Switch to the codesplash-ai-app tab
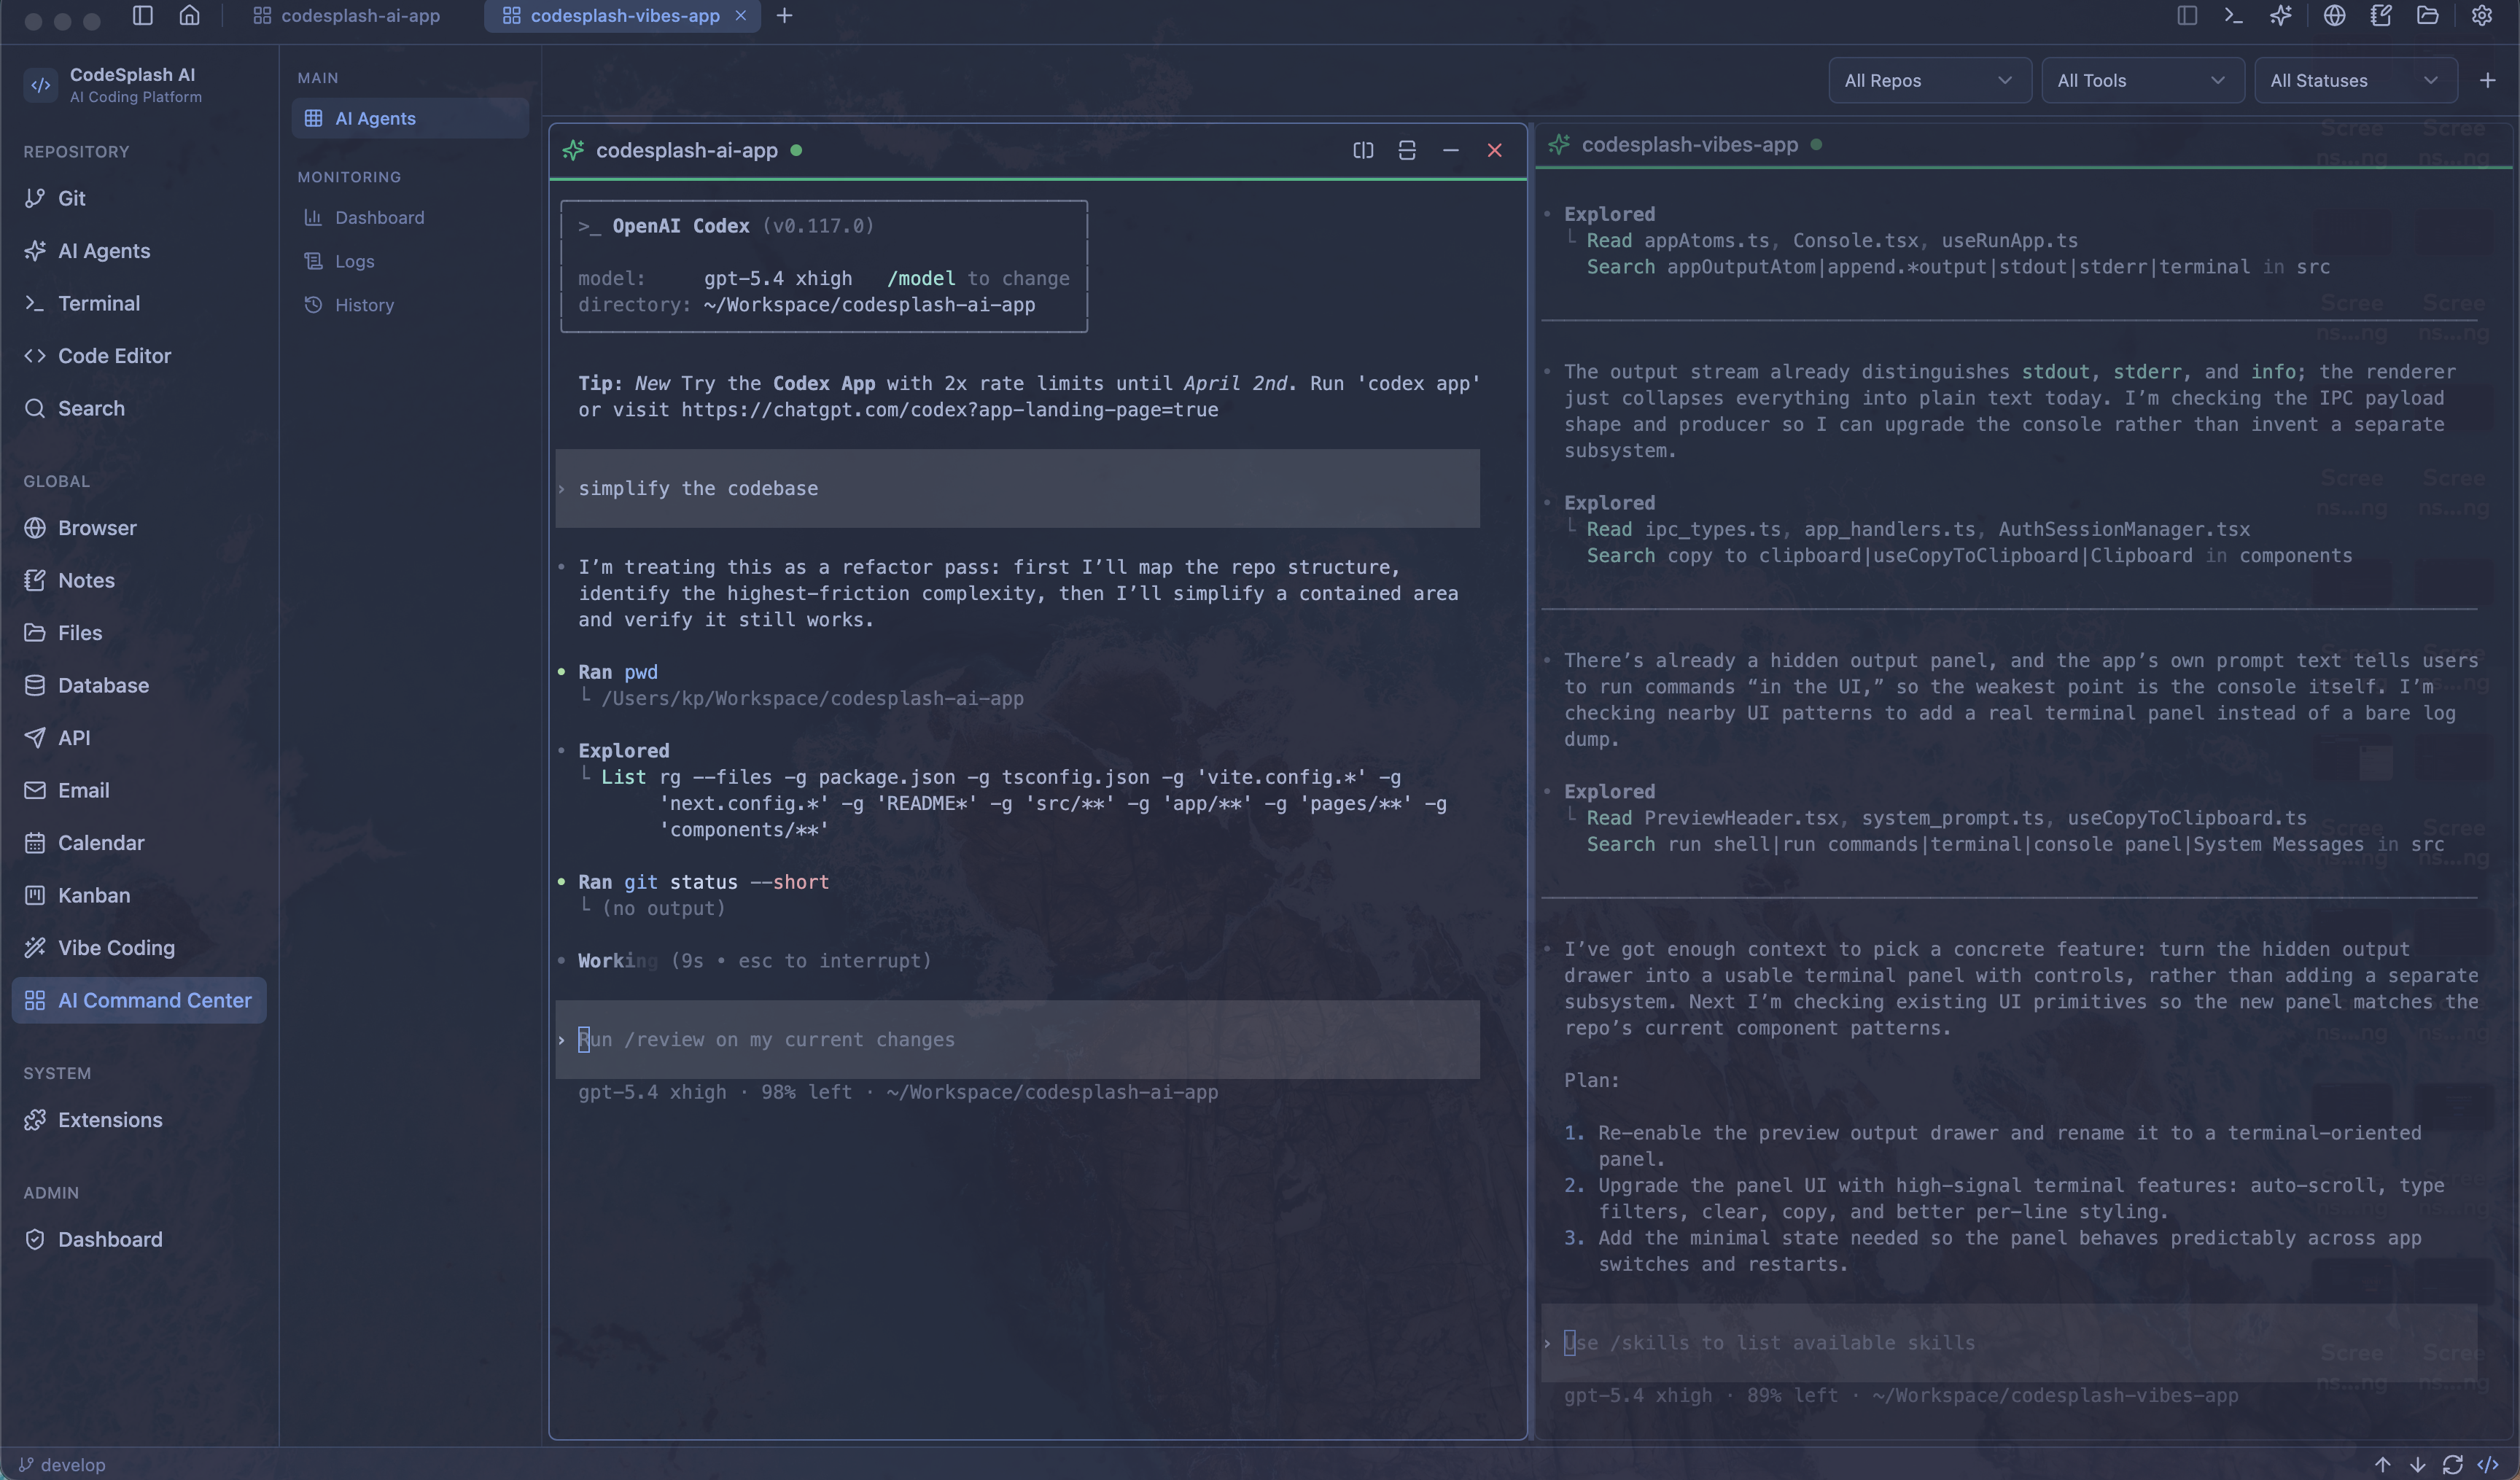This screenshot has height=1480, width=2520. click(346, 16)
